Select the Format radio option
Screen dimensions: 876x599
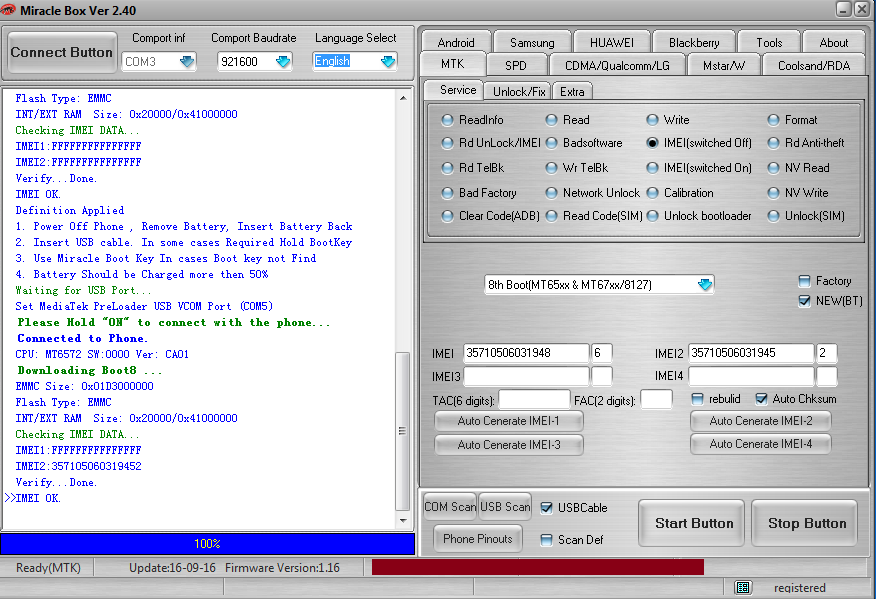click(x=773, y=120)
